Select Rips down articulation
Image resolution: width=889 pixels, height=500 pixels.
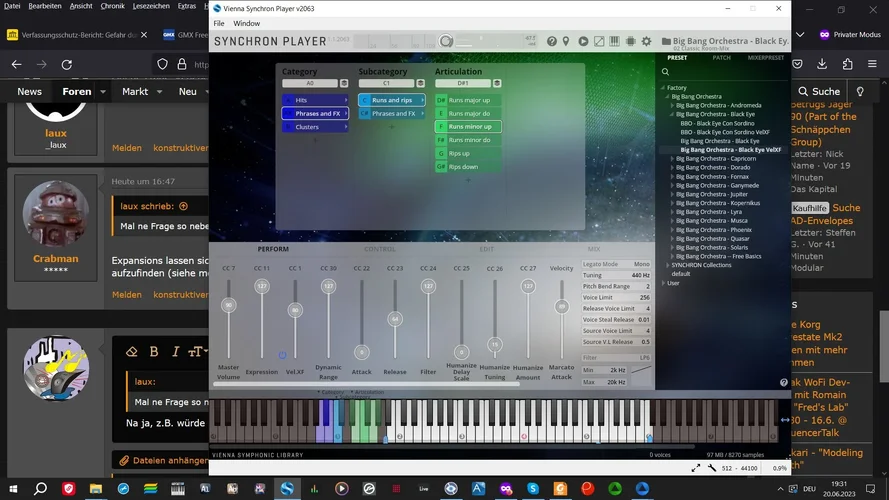coord(463,167)
